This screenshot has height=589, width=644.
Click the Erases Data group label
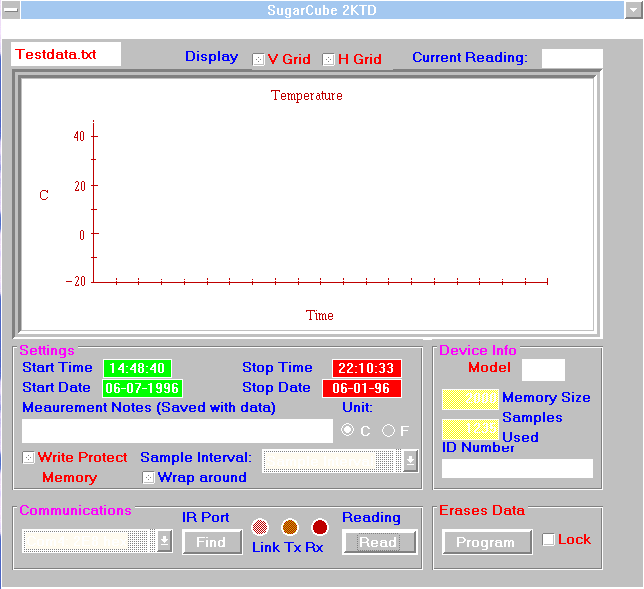pyautogui.click(x=482, y=511)
